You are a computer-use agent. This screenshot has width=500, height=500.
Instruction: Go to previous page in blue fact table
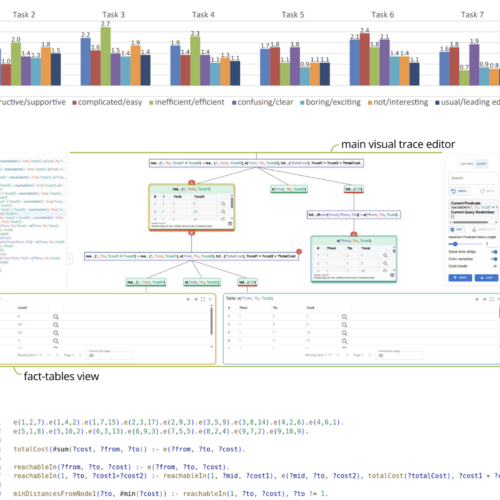(x=347, y=355)
